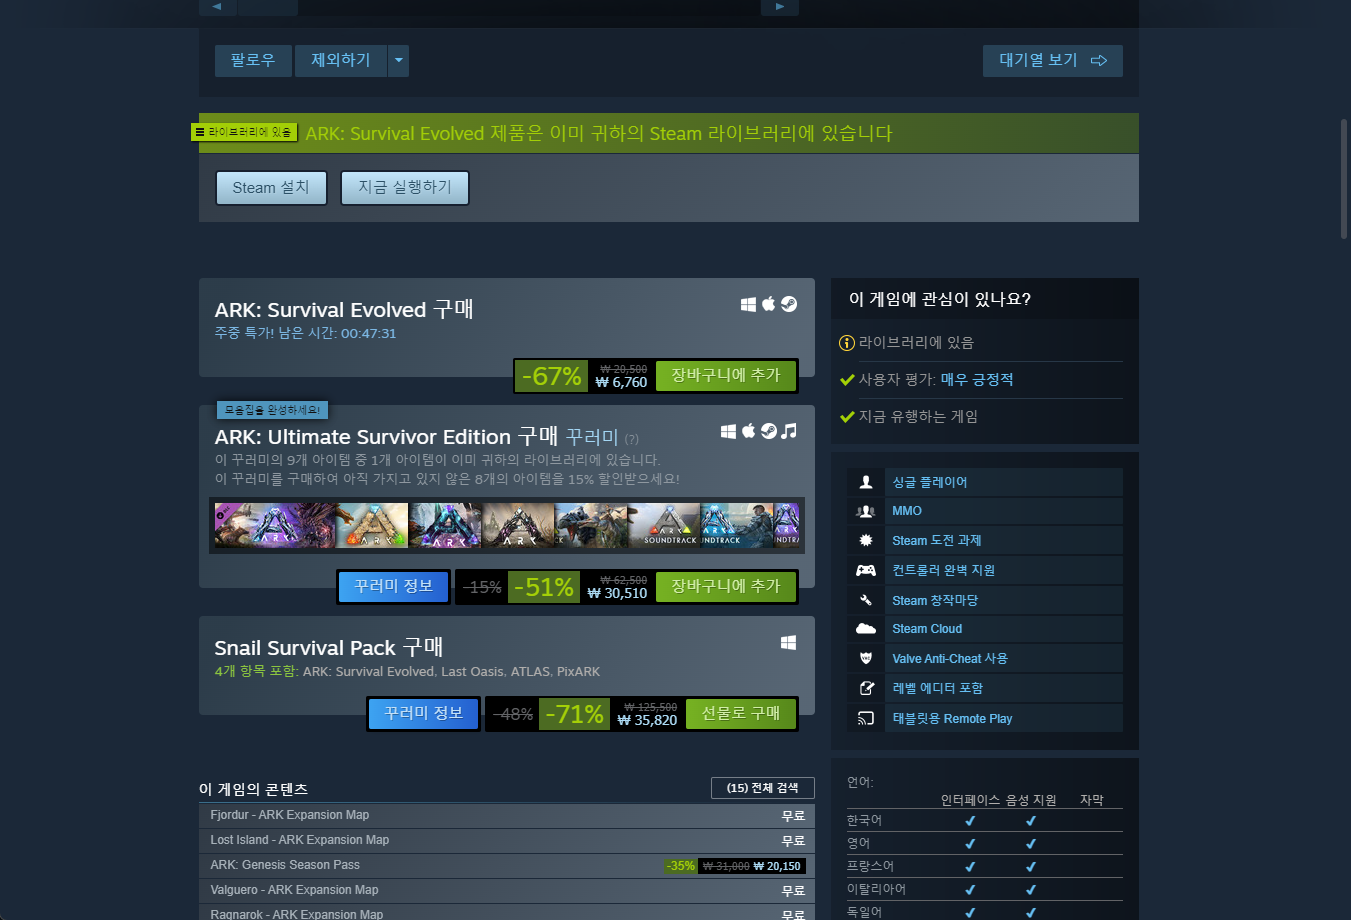
Task: Click the level editor pencil icon
Action: tap(866, 688)
